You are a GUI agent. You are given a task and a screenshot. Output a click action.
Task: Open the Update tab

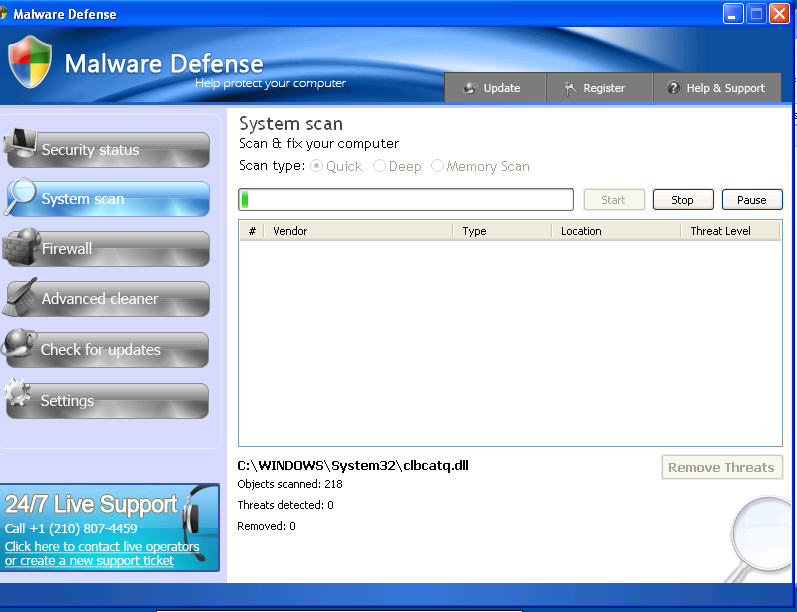click(x=495, y=87)
